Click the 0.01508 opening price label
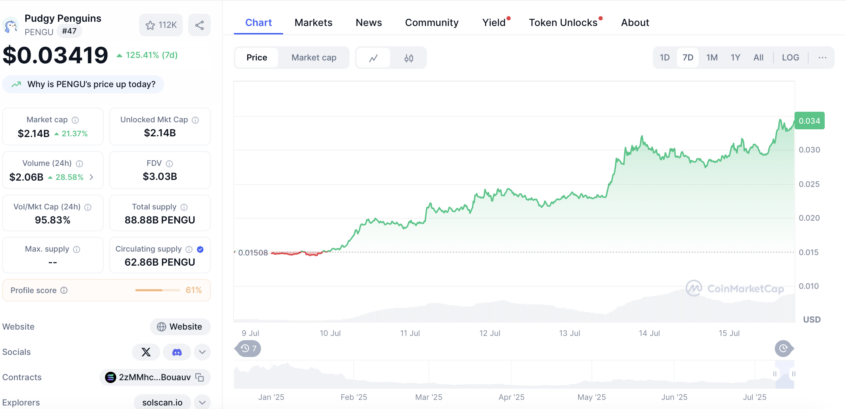 [x=253, y=253]
